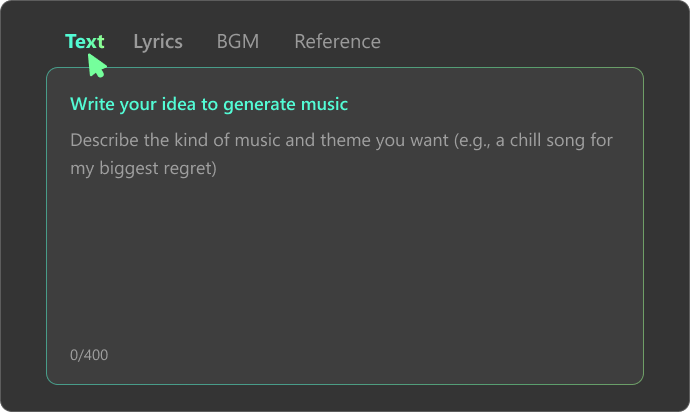The height and width of the screenshot is (412, 690).
Task: Open the BGM tab
Action: 238,42
